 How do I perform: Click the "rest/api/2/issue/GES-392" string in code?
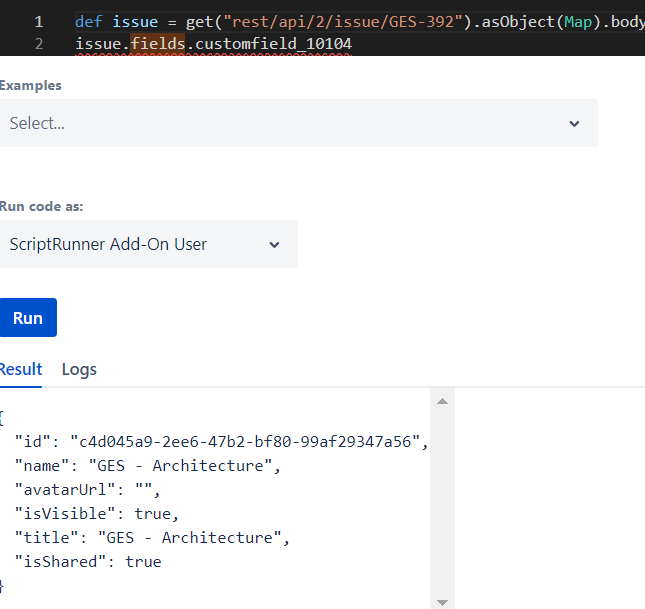click(x=343, y=22)
